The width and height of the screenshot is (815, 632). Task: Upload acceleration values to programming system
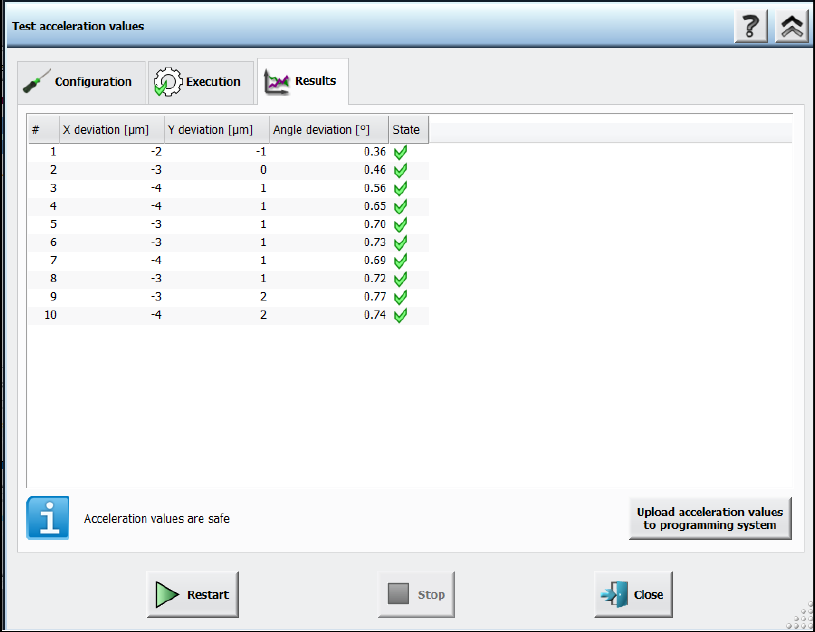tap(710, 519)
